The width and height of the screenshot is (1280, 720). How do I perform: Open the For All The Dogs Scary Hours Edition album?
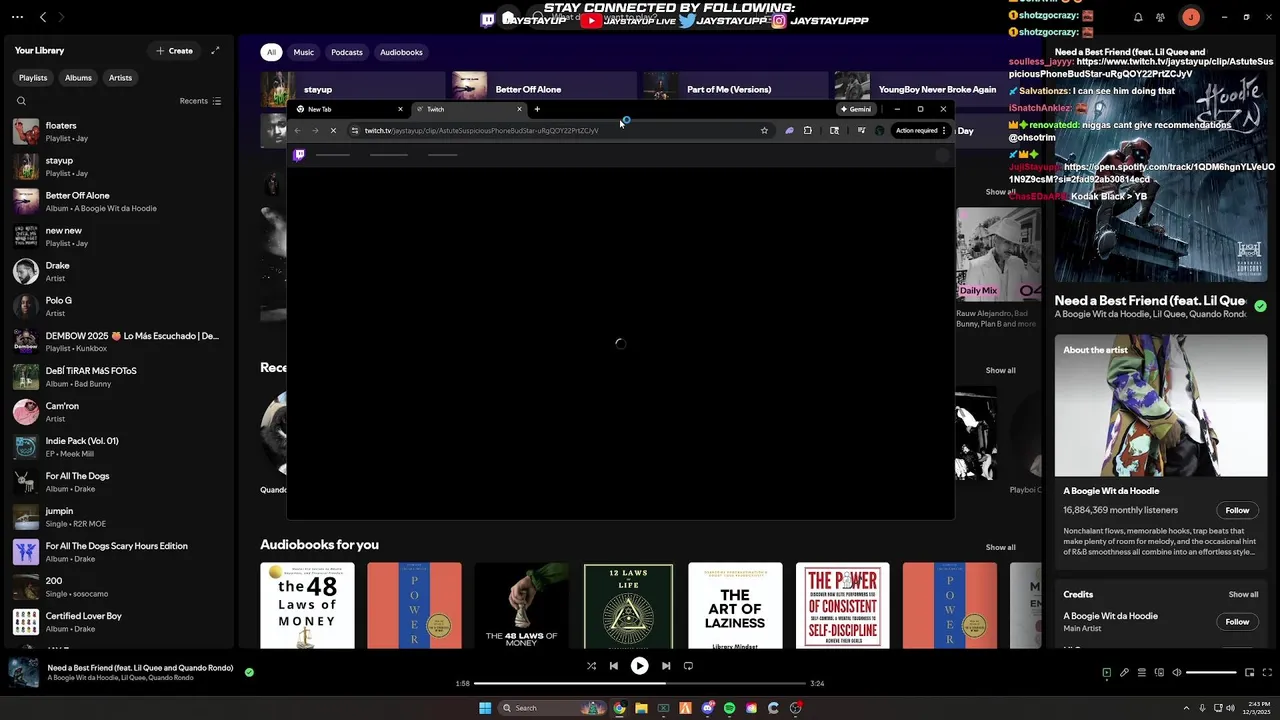118,552
